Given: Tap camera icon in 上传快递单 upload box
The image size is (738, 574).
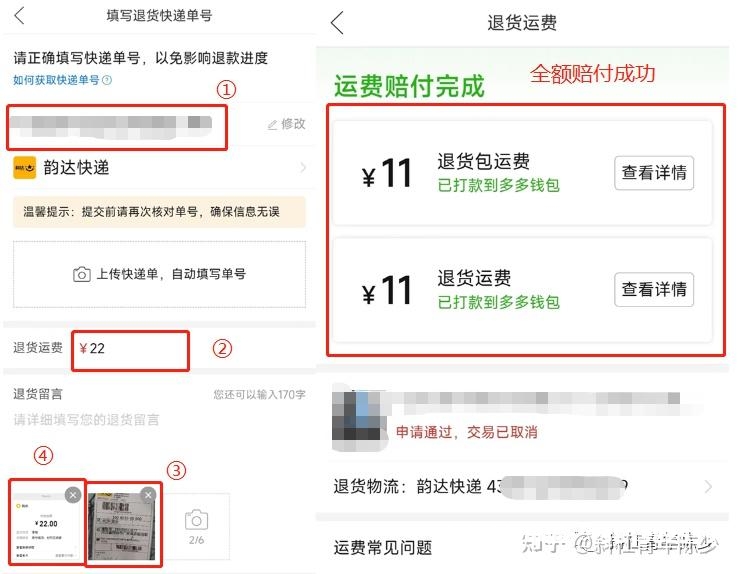Looking at the screenshot, I should pos(81,274).
